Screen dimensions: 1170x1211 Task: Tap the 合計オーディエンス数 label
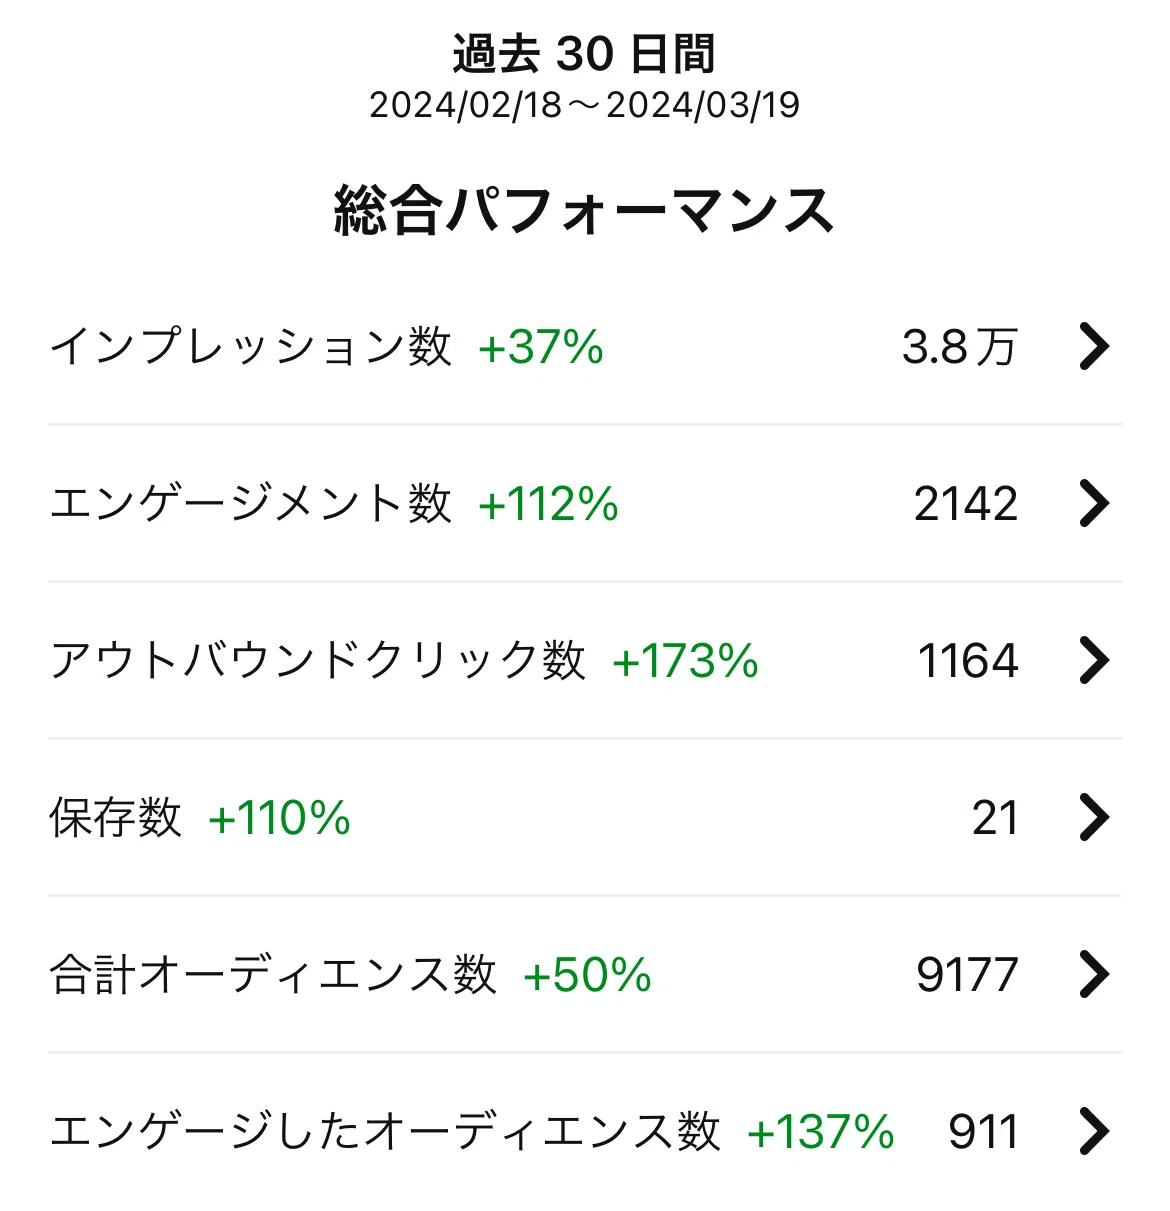point(273,974)
